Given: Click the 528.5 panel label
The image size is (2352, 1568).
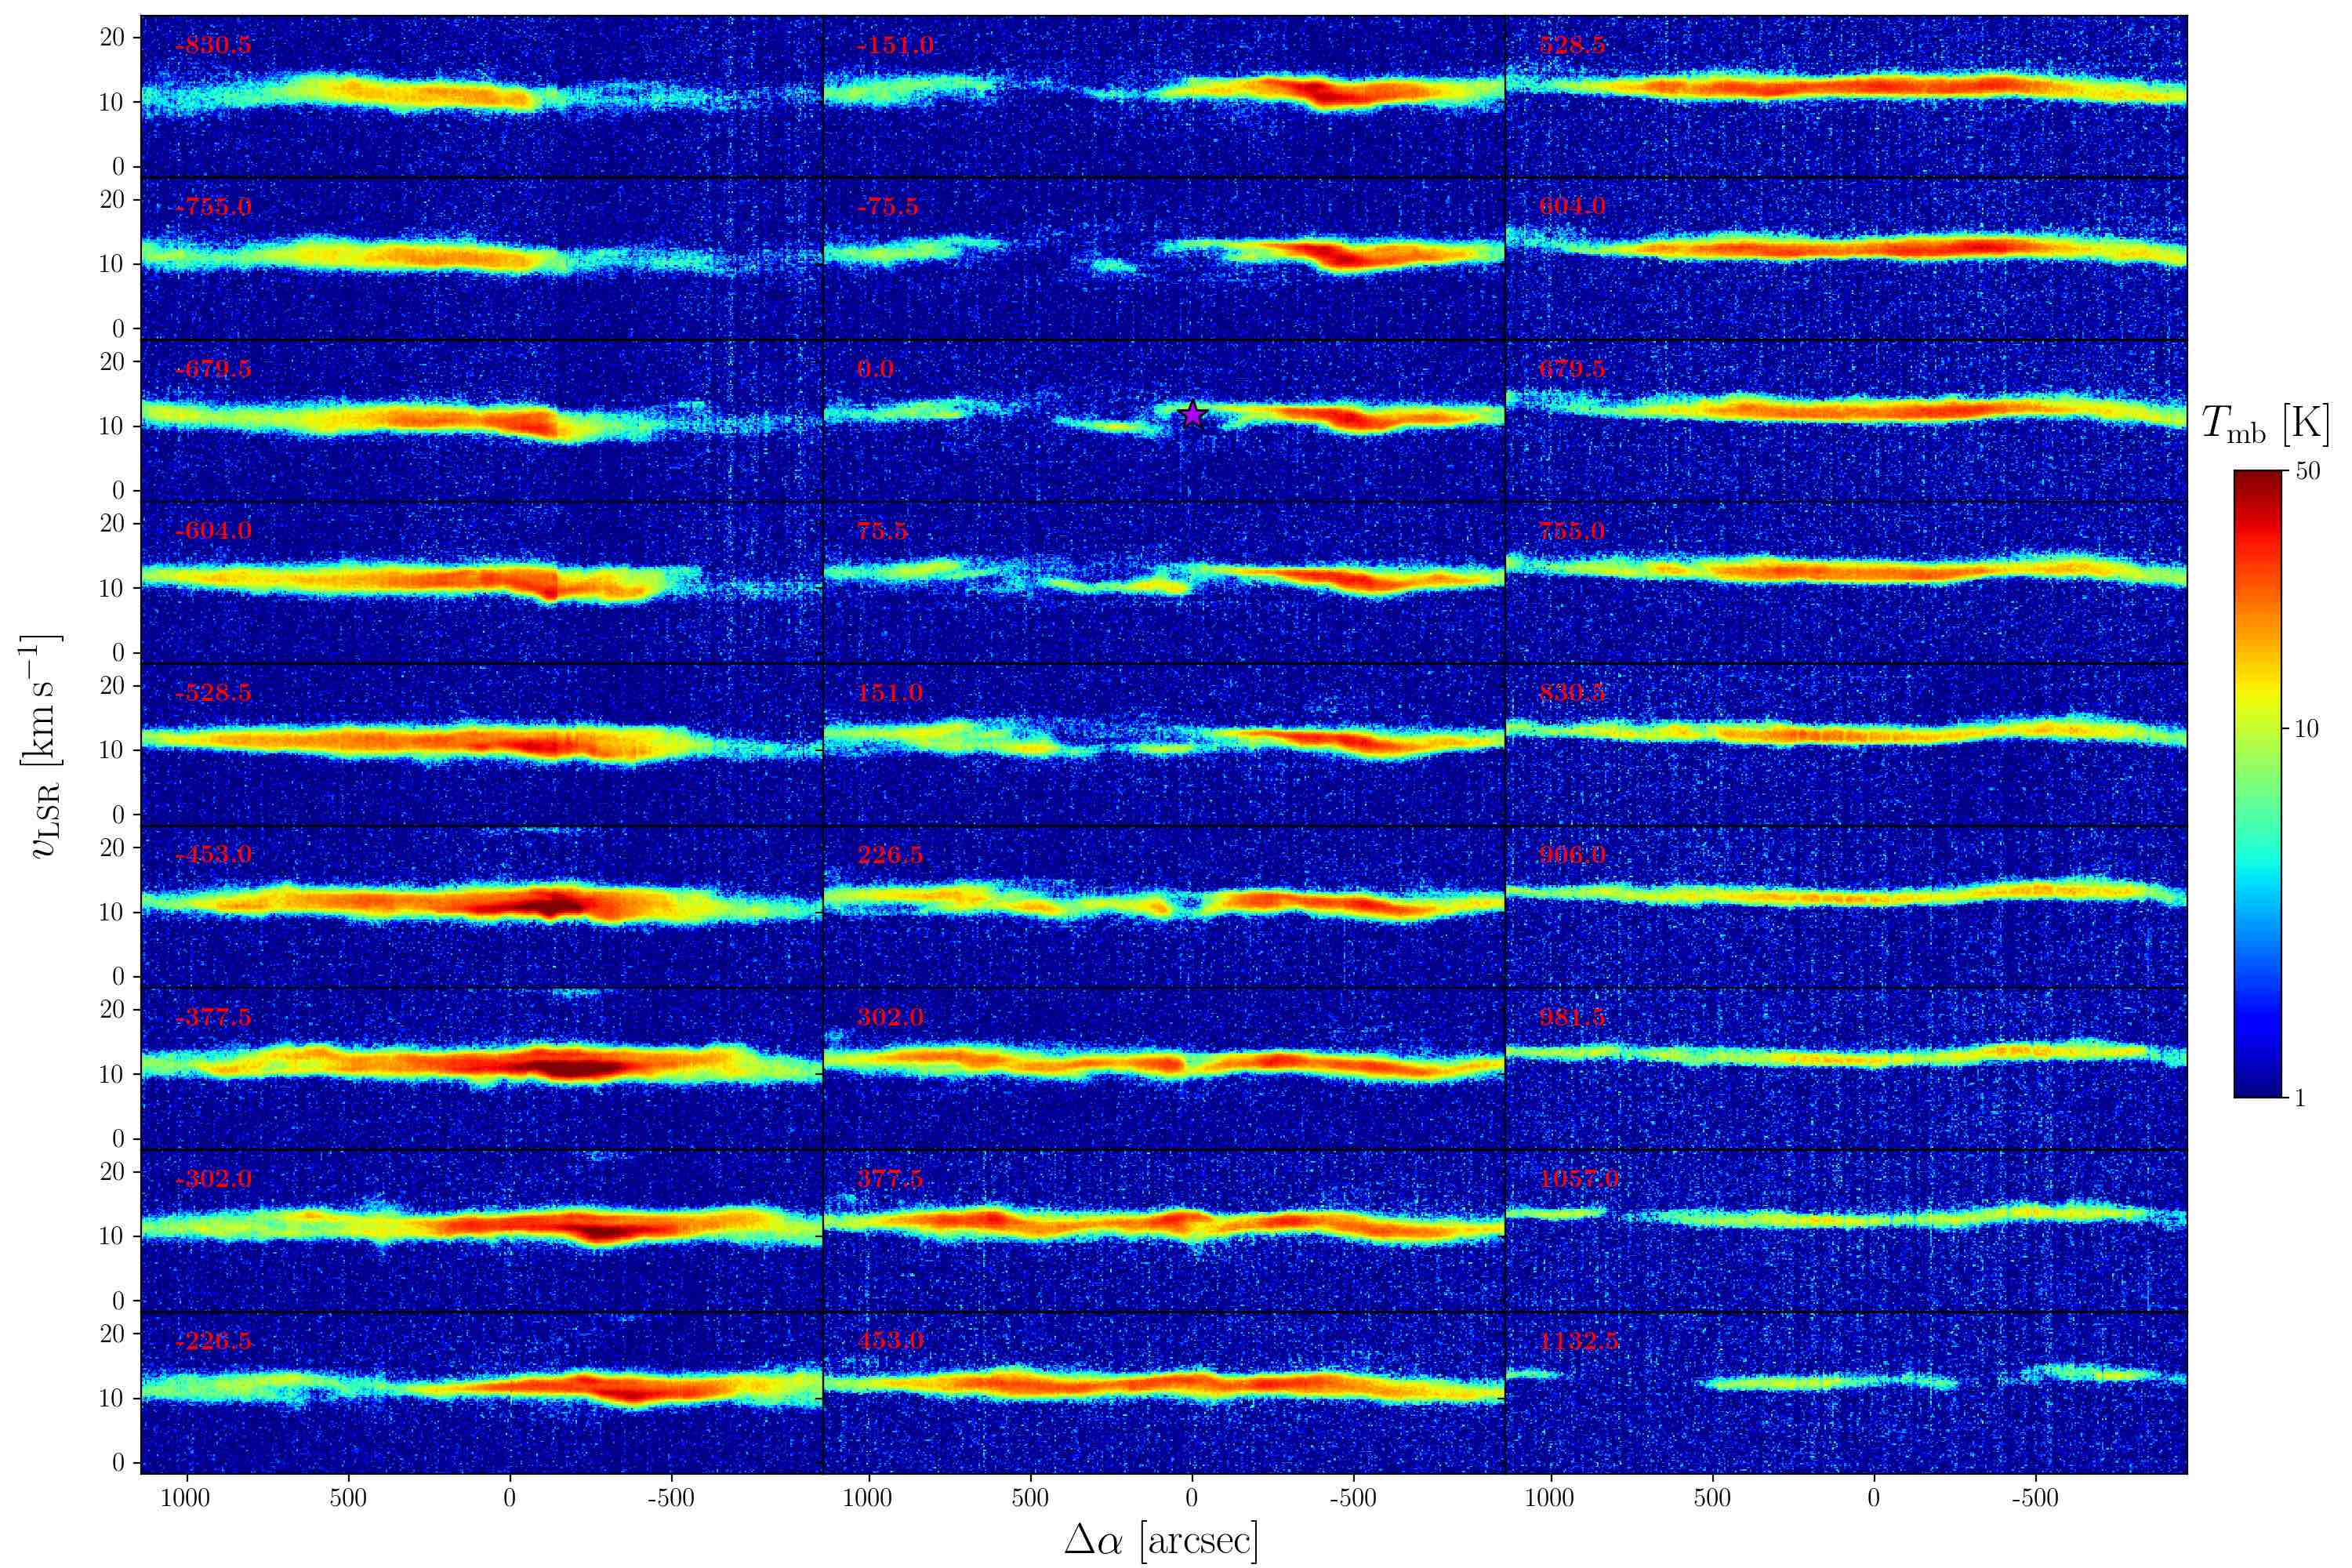Looking at the screenshot, I should tap(1571, 45).
